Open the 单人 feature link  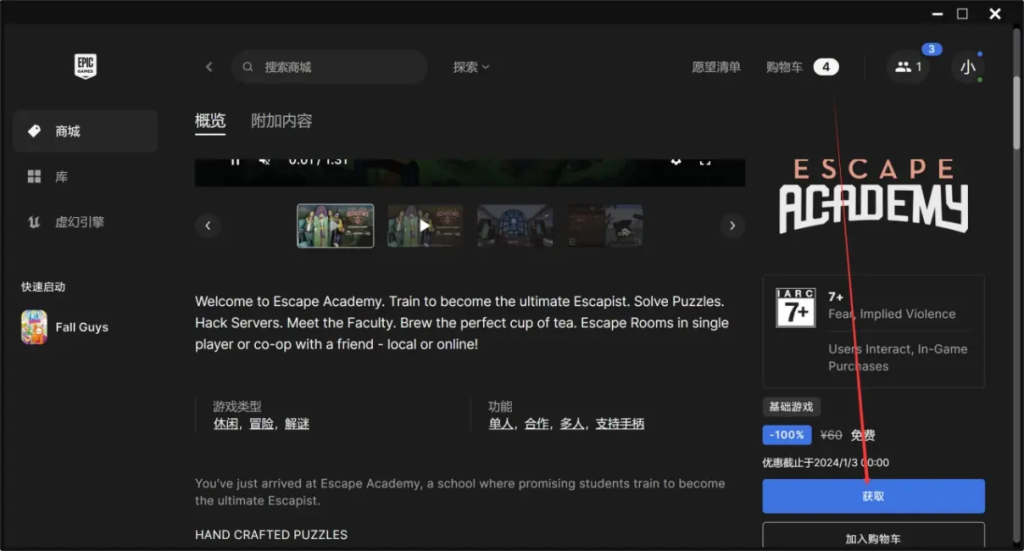pos(501,424)
